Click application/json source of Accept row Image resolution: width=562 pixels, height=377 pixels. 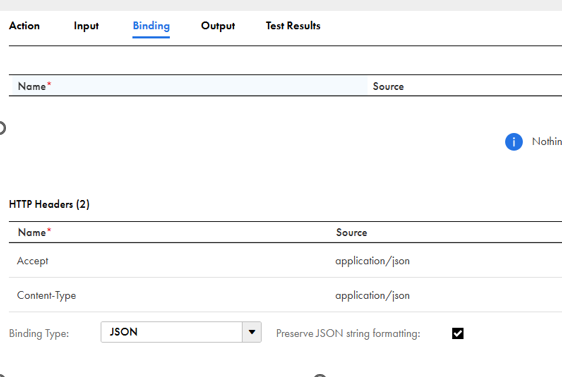pos(372,261)
